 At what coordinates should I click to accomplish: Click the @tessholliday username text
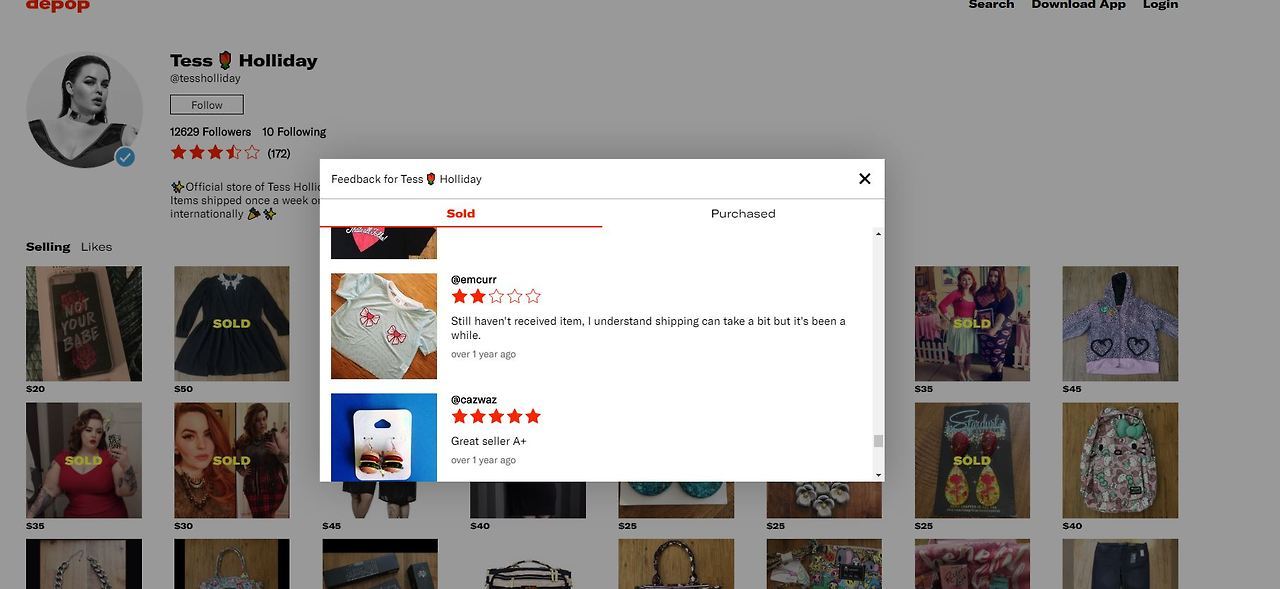[205, 78]
